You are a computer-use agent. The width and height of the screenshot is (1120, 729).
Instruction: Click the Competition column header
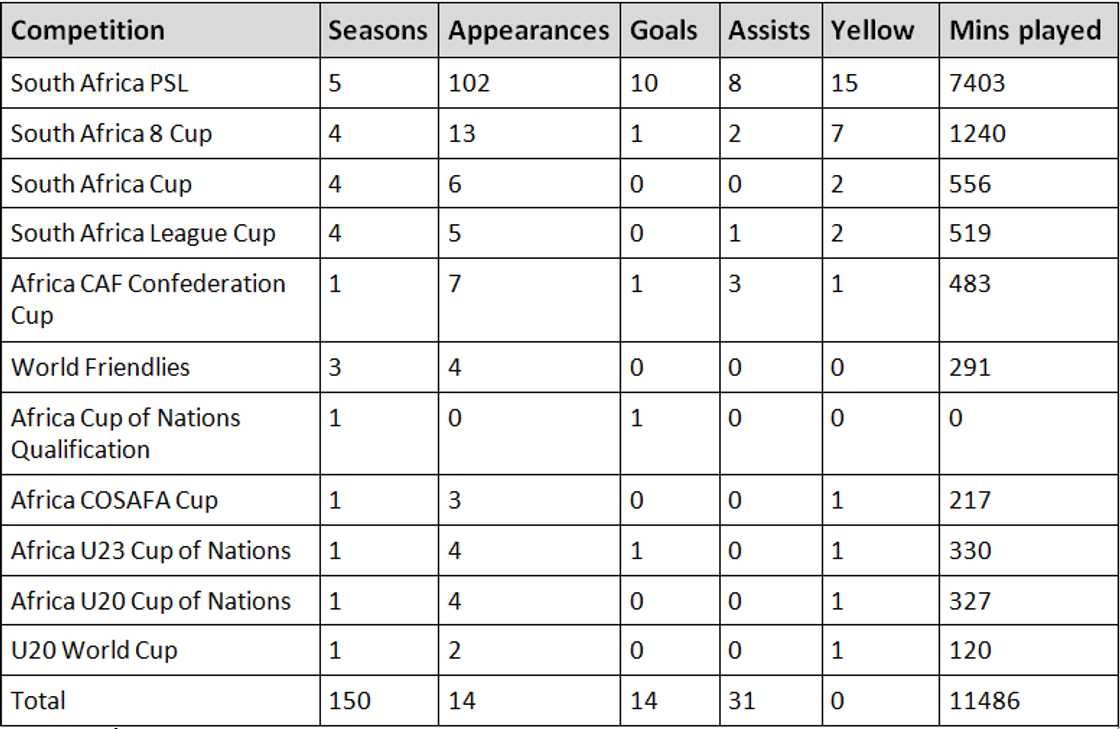pos(88,30)
